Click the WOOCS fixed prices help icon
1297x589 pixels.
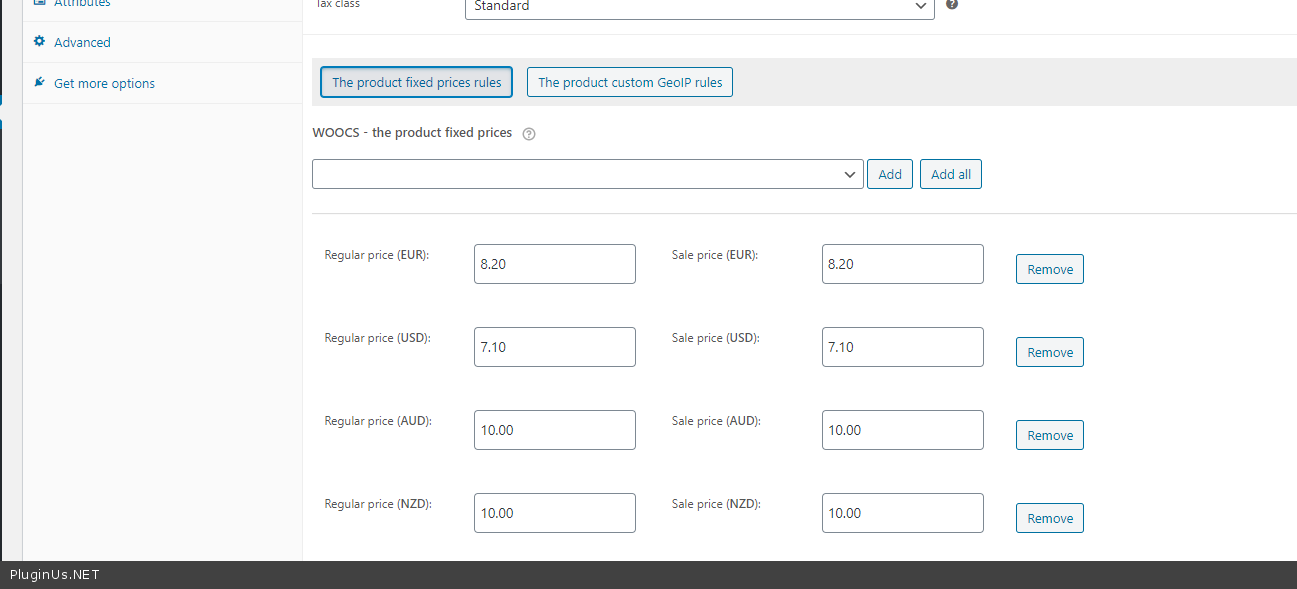point(529,134)
